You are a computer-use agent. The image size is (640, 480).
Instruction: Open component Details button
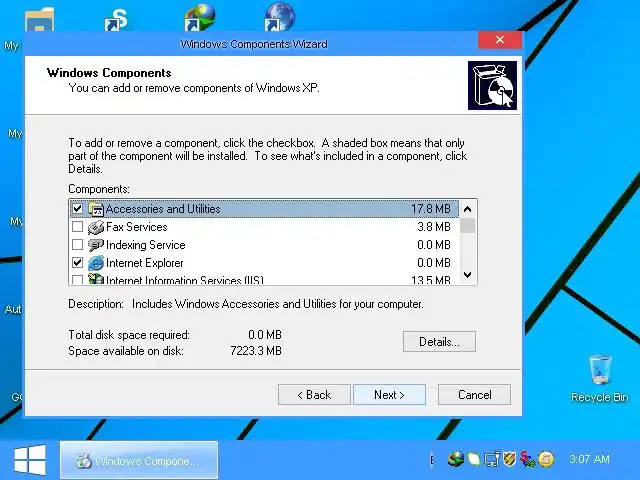pyautogui.click(x=439, y=342)
